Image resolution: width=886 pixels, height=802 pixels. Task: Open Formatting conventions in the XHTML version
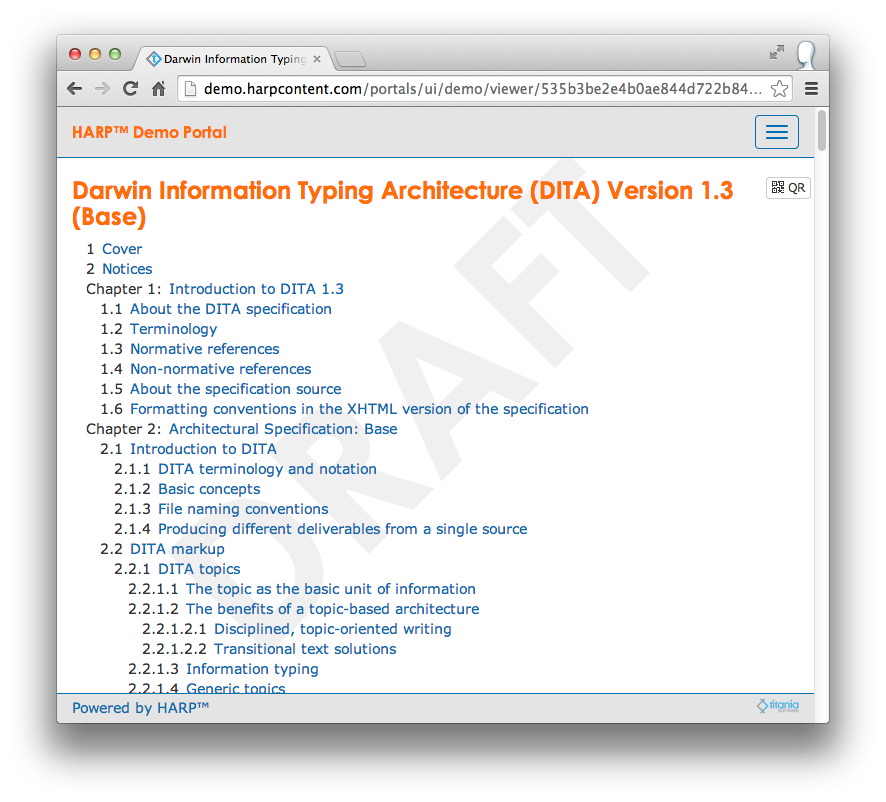pyautogui.click(x=359, y=409)
